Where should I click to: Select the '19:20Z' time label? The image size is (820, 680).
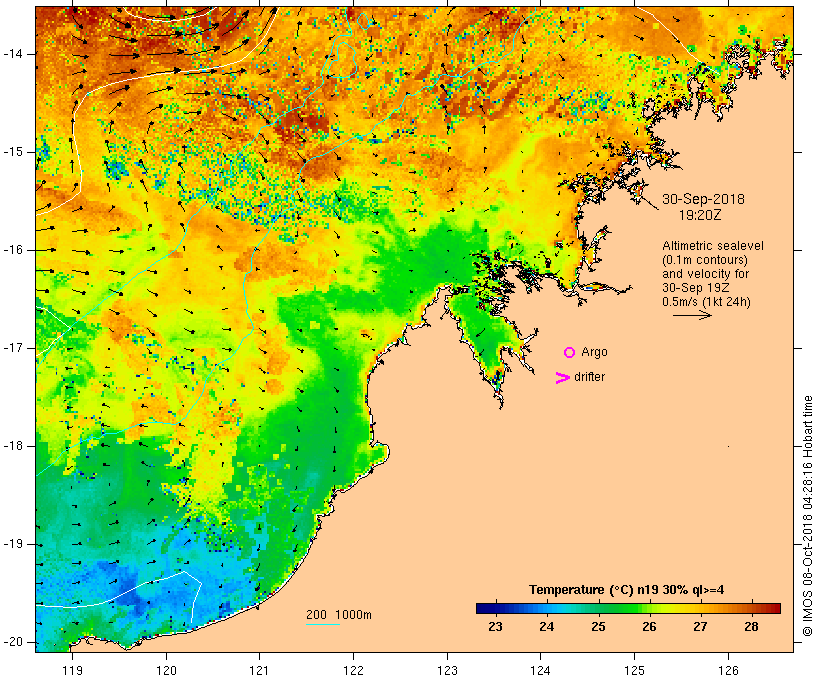pyautogui.click(x=700, y=215)
